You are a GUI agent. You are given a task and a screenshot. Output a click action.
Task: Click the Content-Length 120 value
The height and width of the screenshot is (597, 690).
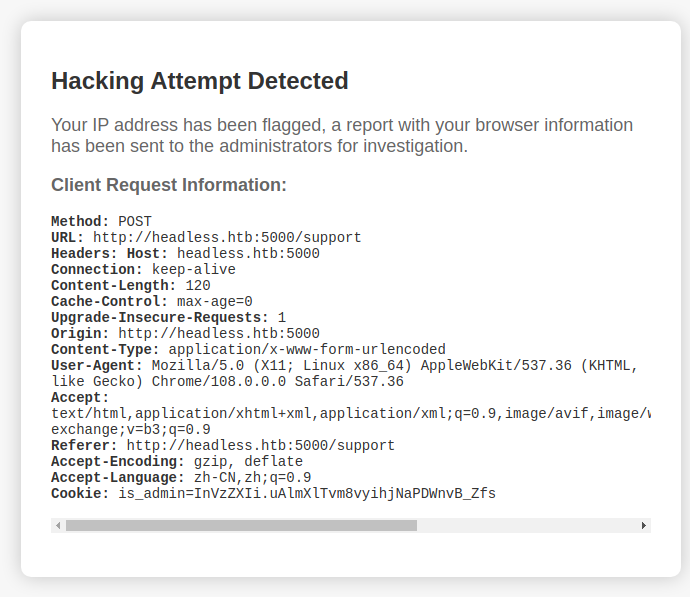pyautogui.click(x=198, y=285)
